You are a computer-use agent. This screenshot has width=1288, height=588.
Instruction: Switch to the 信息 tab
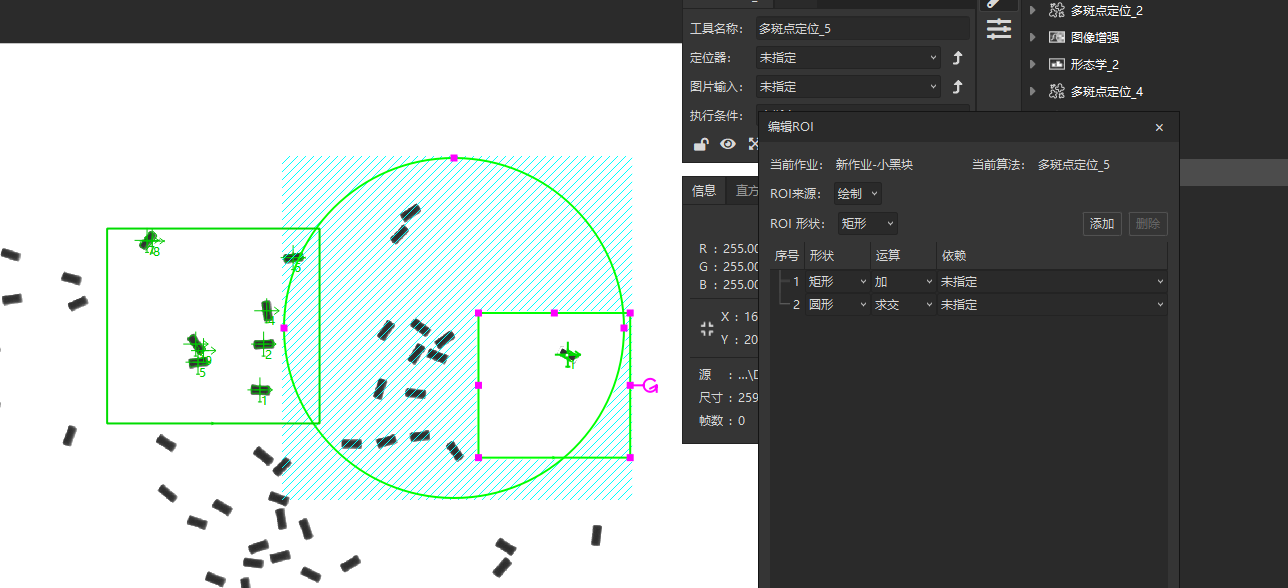pyautogui.click(x=704, y=191)
